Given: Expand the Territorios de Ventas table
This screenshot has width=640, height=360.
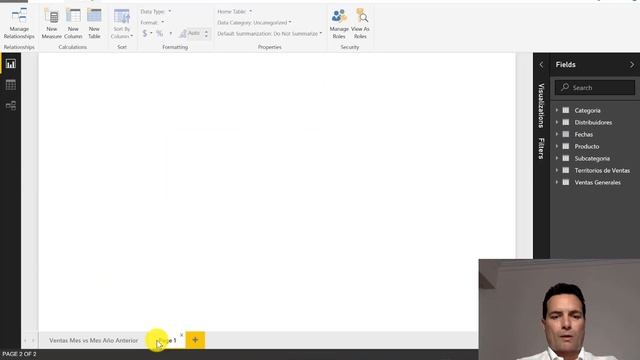Looking at the screenshot, I should pyautogui.click(x=557, y=170).
